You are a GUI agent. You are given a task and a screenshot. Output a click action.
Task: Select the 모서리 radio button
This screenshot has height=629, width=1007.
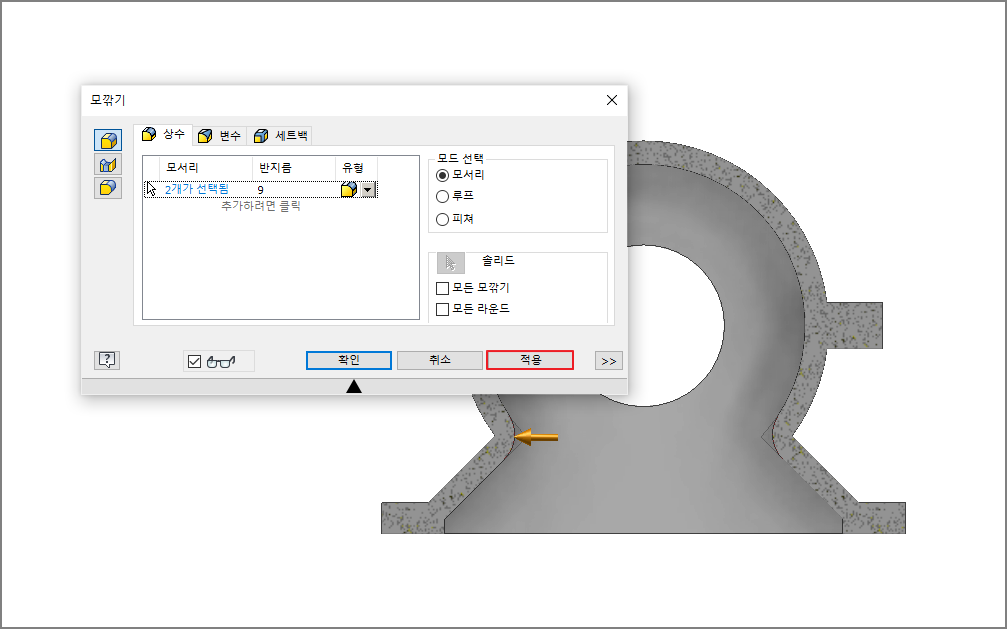442,175
